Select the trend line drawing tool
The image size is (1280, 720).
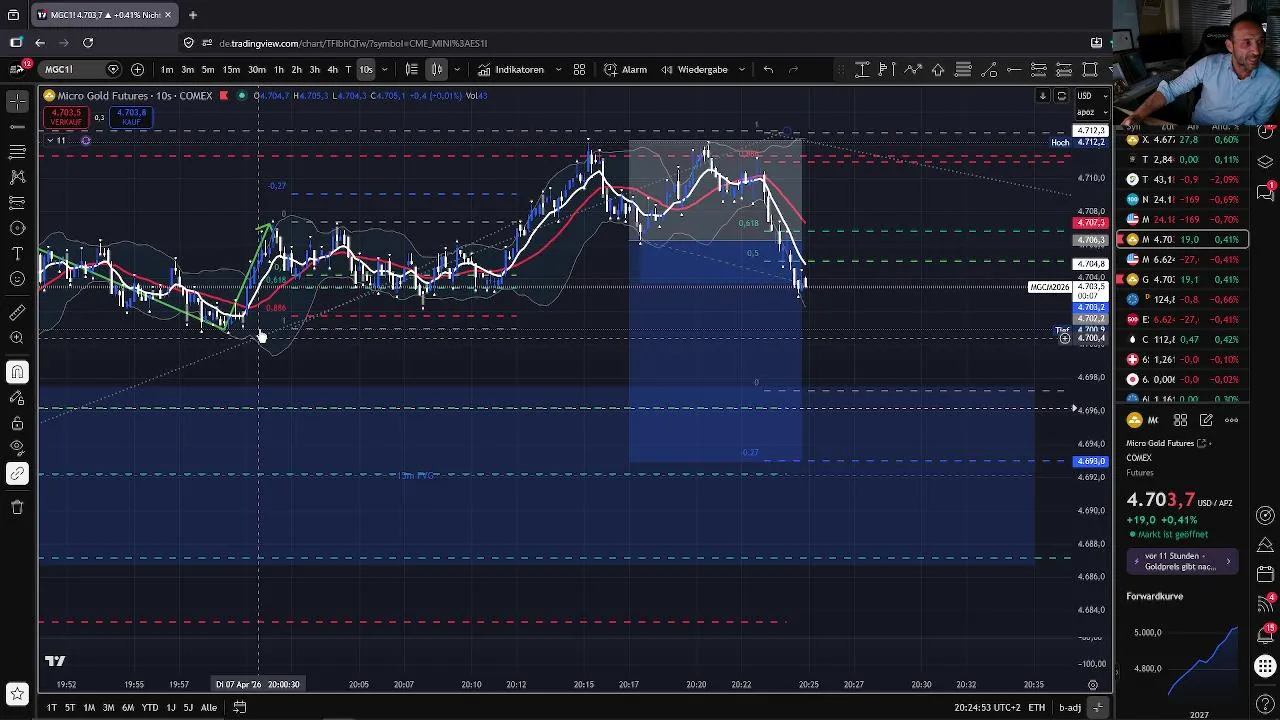pyautogui.click(x=17, y=126)
